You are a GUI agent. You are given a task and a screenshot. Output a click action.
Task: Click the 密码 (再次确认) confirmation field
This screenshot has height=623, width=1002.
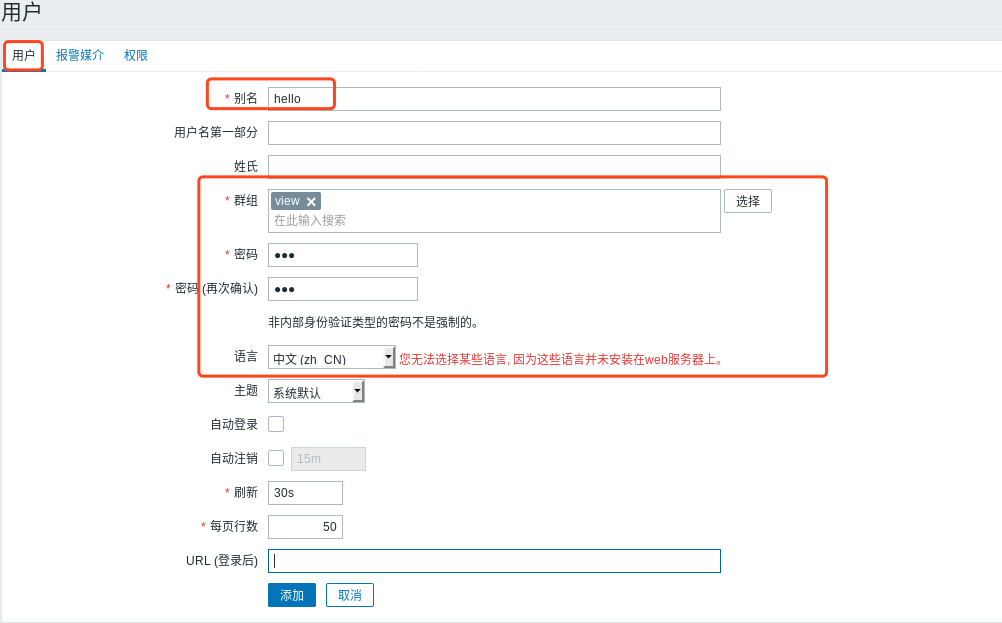pos(342,288)
